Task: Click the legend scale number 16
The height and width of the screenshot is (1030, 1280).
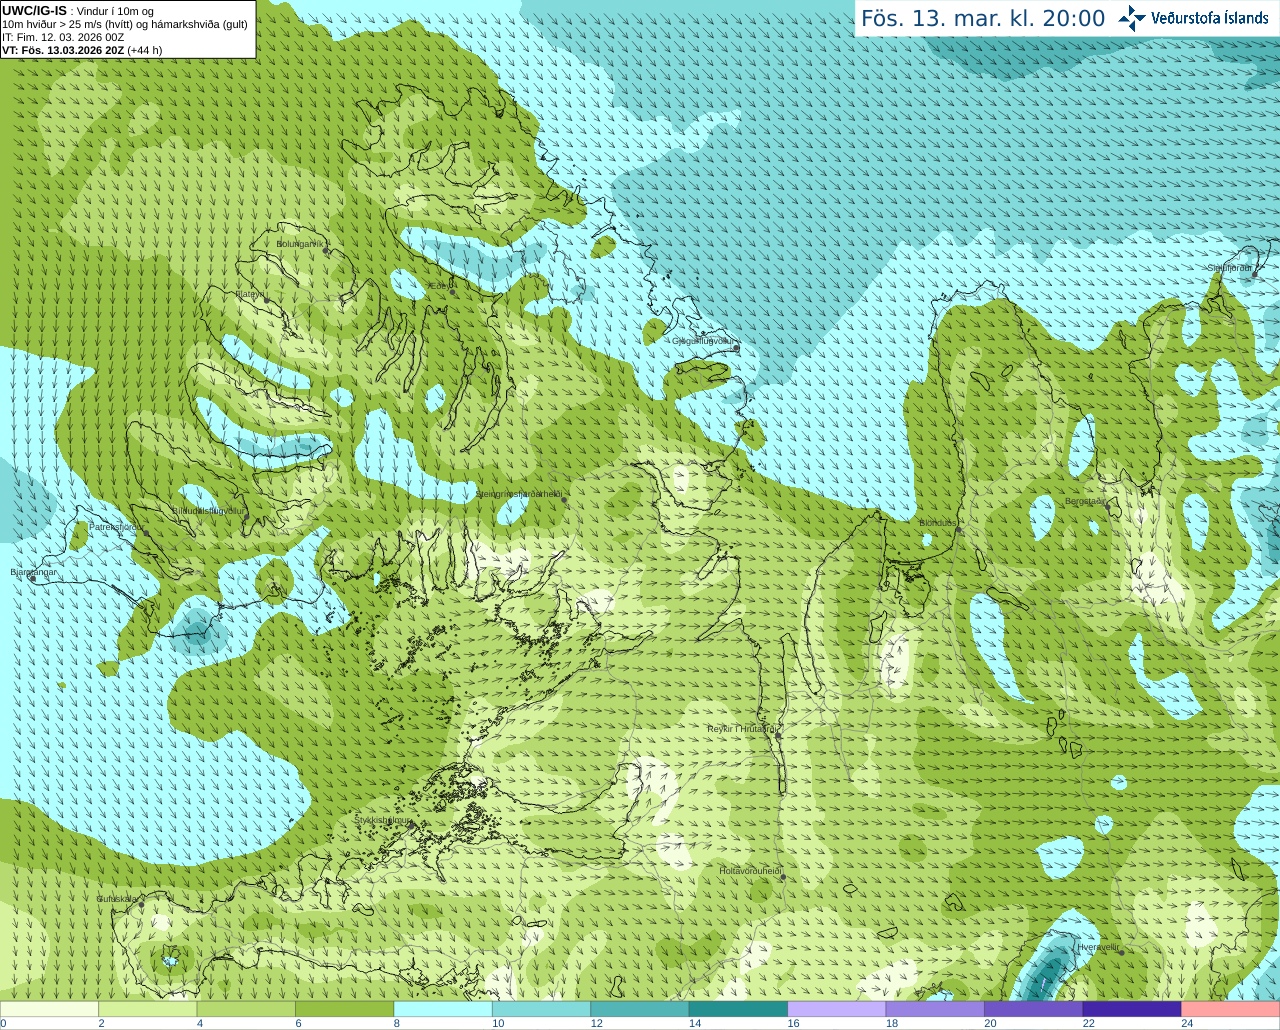Action: (793, 1023)
